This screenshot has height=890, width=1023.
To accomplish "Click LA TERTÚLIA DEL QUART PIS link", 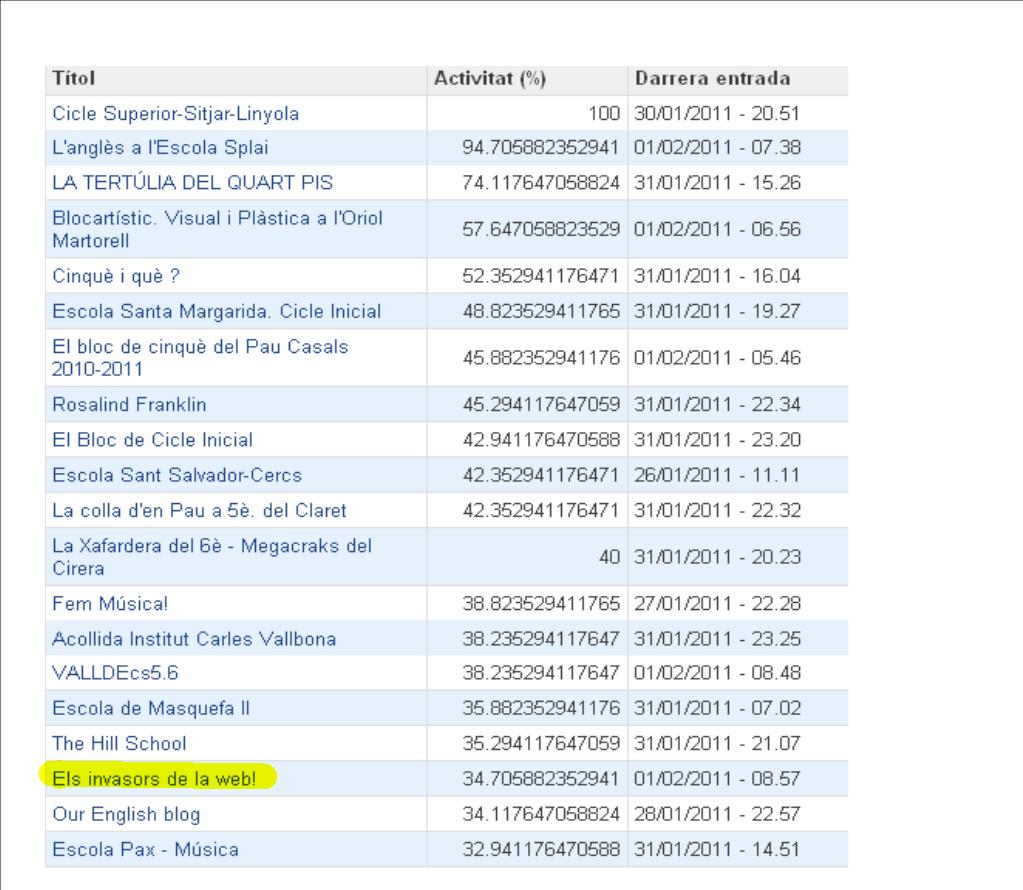I will click(192, 183).
